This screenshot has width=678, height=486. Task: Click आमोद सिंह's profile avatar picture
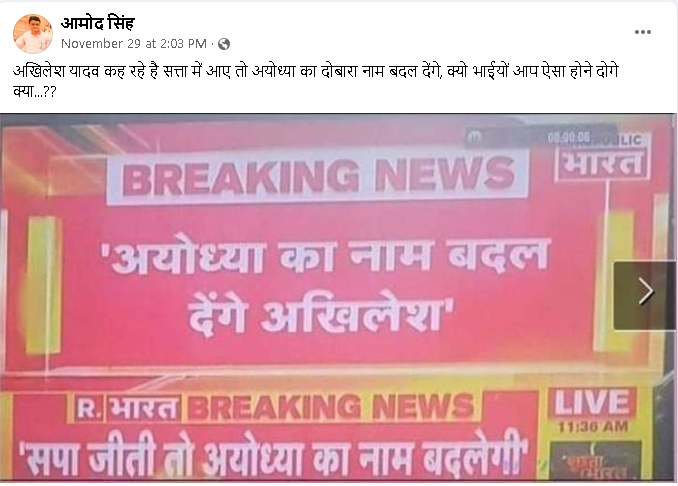[33, 34]
